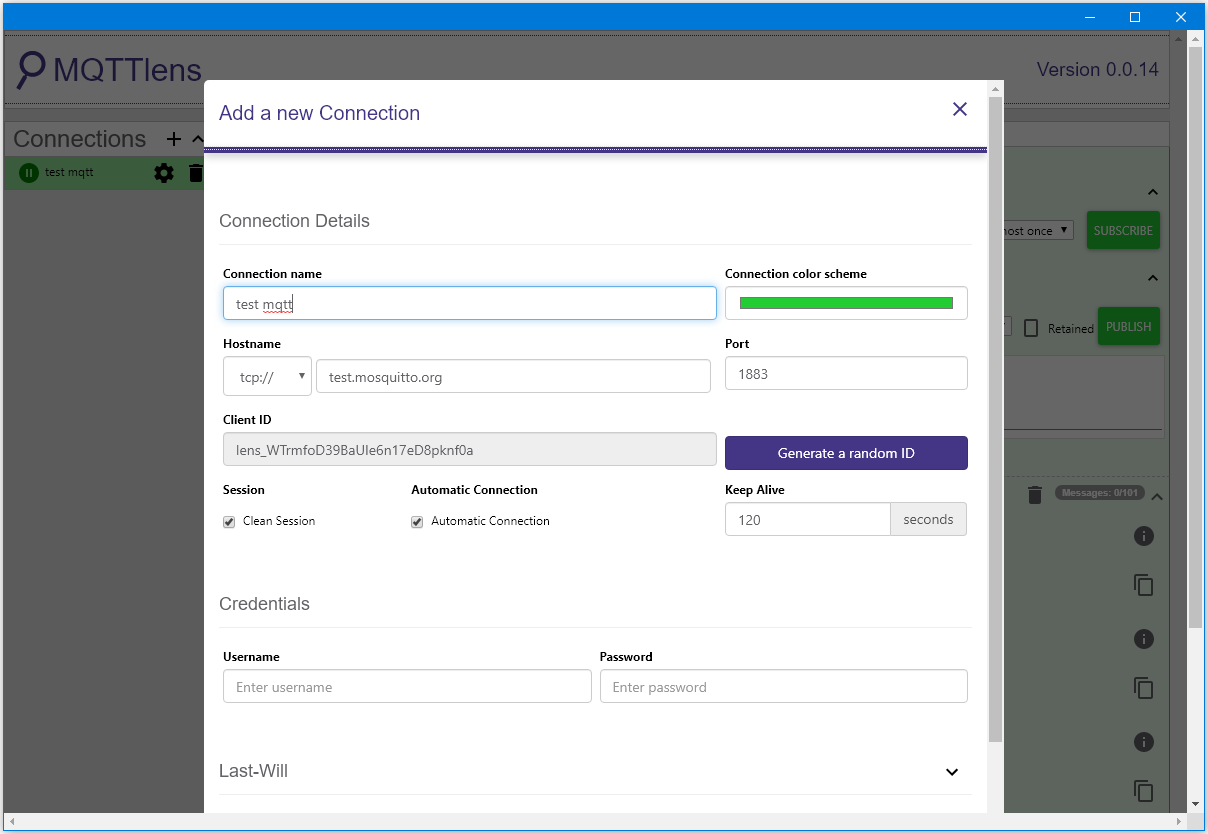Click the Hostname field test.mosquitto.org
This screenshot has height=834, width=1208.
coord(513,377)
